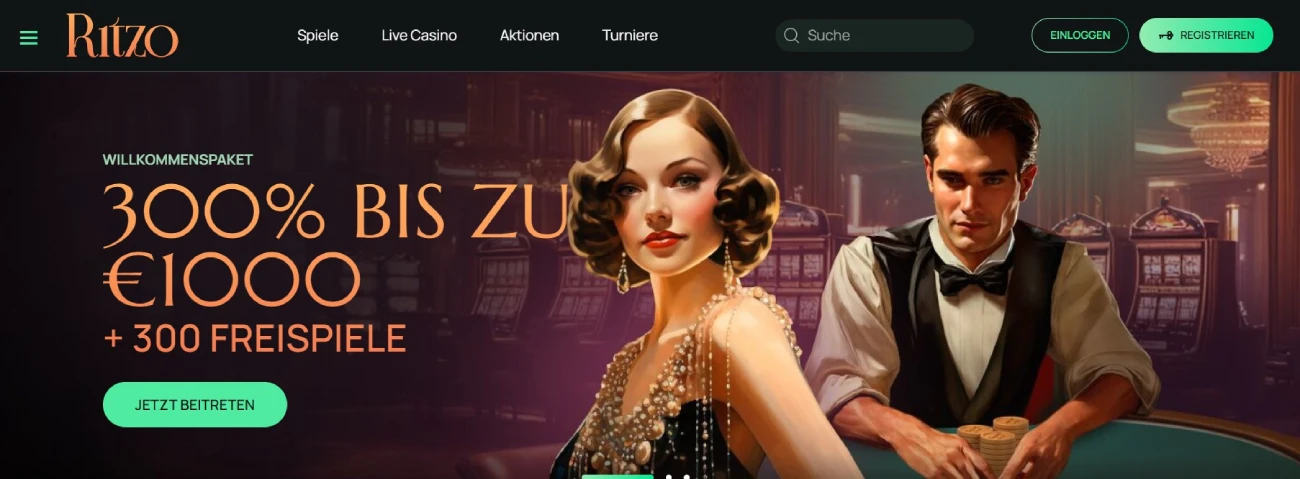
Task: Switch to the second carousel slide dot
Action: [x=669, y=476]
